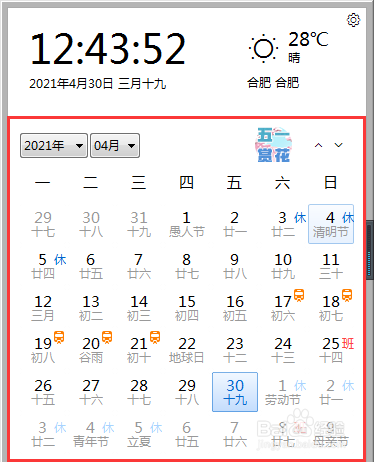Click the 合肥 合肥 location label
Screen dimensions: 374x462
273,83
